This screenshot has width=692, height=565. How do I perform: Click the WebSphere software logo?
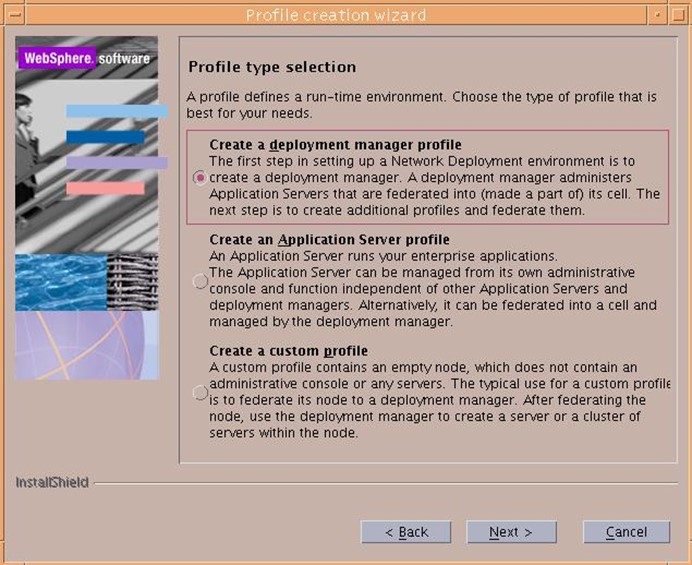point(86,59)
